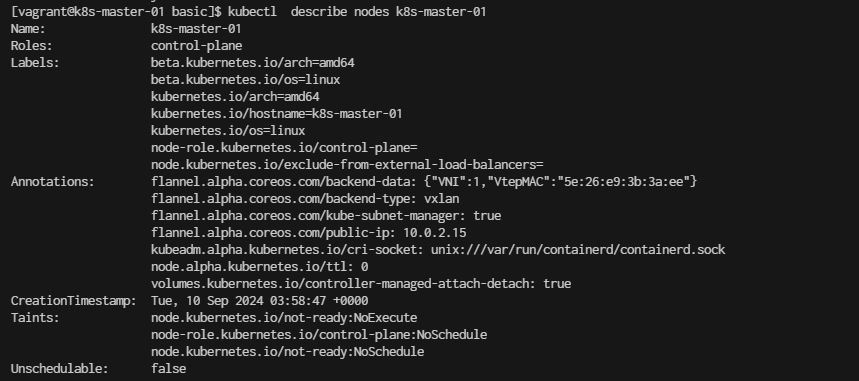Click the kube-subnet-manager true annotation
This screenshot has height=381, width=859.
click(326, 215)
